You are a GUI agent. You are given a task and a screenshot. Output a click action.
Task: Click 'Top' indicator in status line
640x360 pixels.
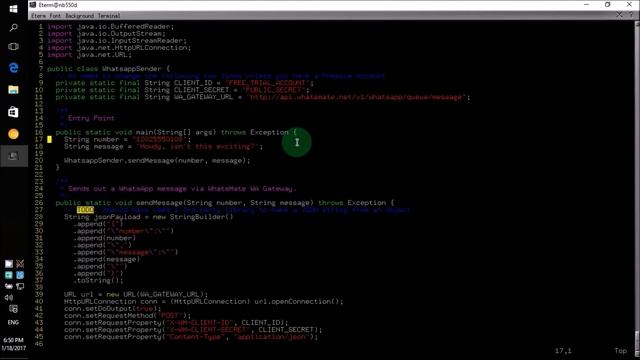tap(620, 351)
